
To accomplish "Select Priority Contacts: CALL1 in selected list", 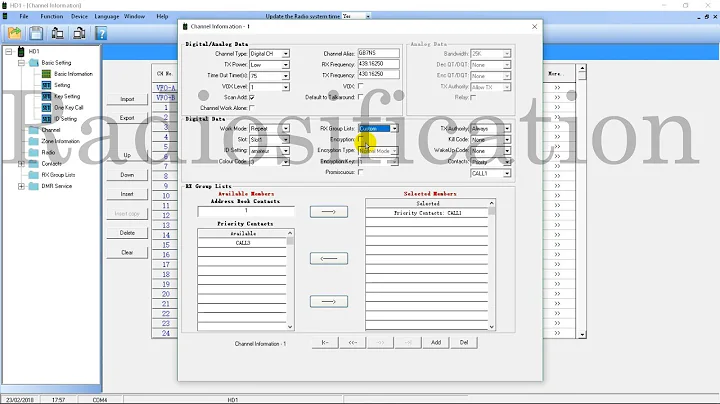I will [x=427, y=213].
